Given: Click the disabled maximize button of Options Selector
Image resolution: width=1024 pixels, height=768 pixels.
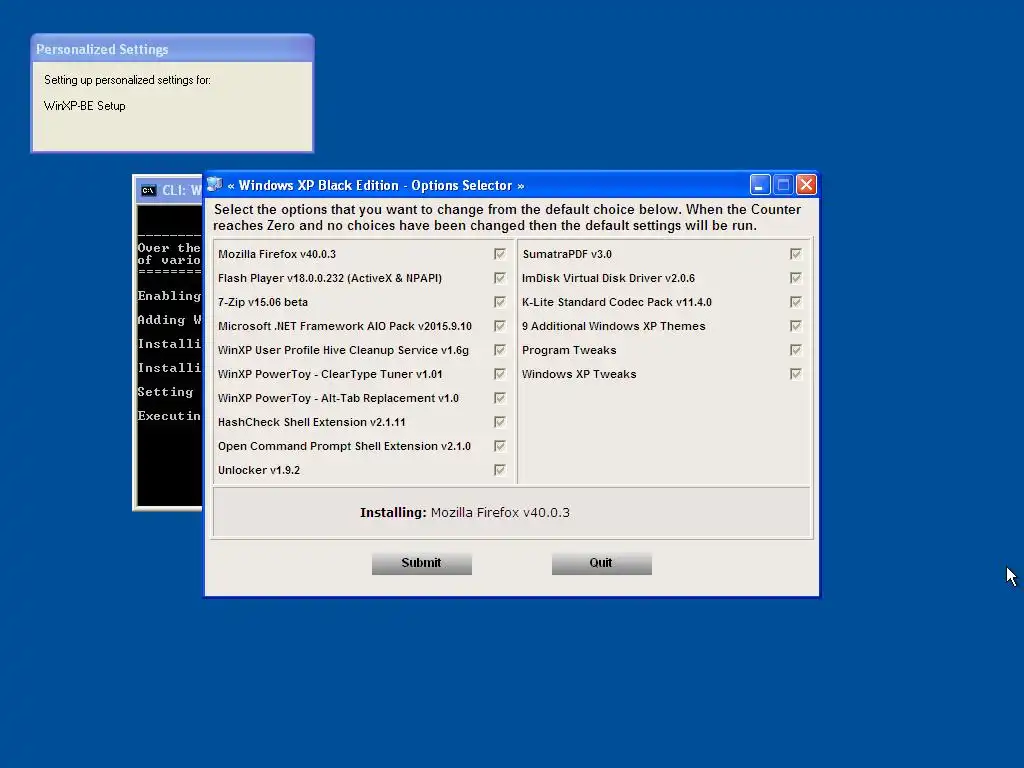Looking at the screenshot, I should click(783, 185).
